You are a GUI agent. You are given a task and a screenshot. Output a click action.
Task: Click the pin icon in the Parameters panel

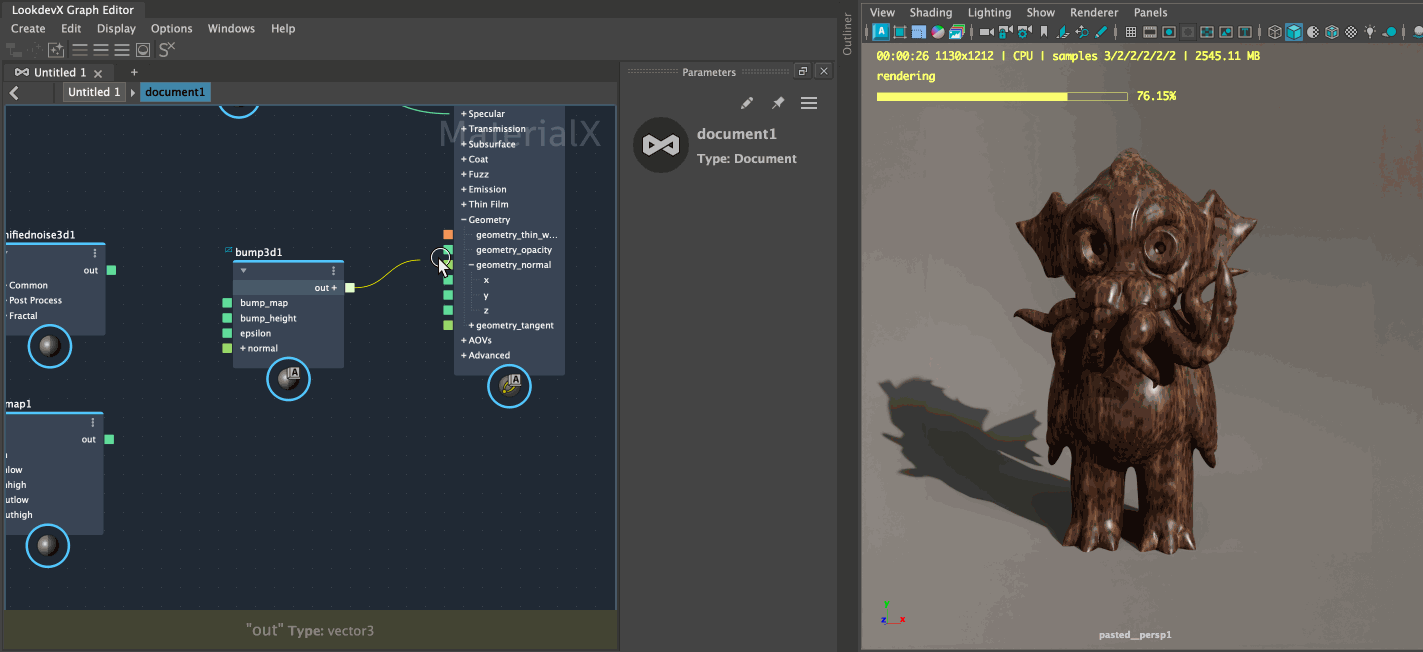click(x=777, y=103)
